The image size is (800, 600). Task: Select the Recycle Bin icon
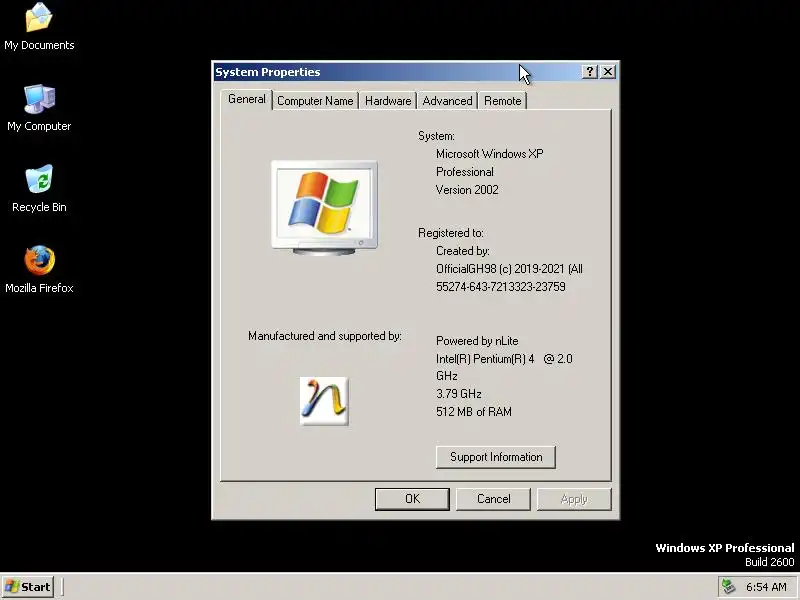click(x=39, y=188)
